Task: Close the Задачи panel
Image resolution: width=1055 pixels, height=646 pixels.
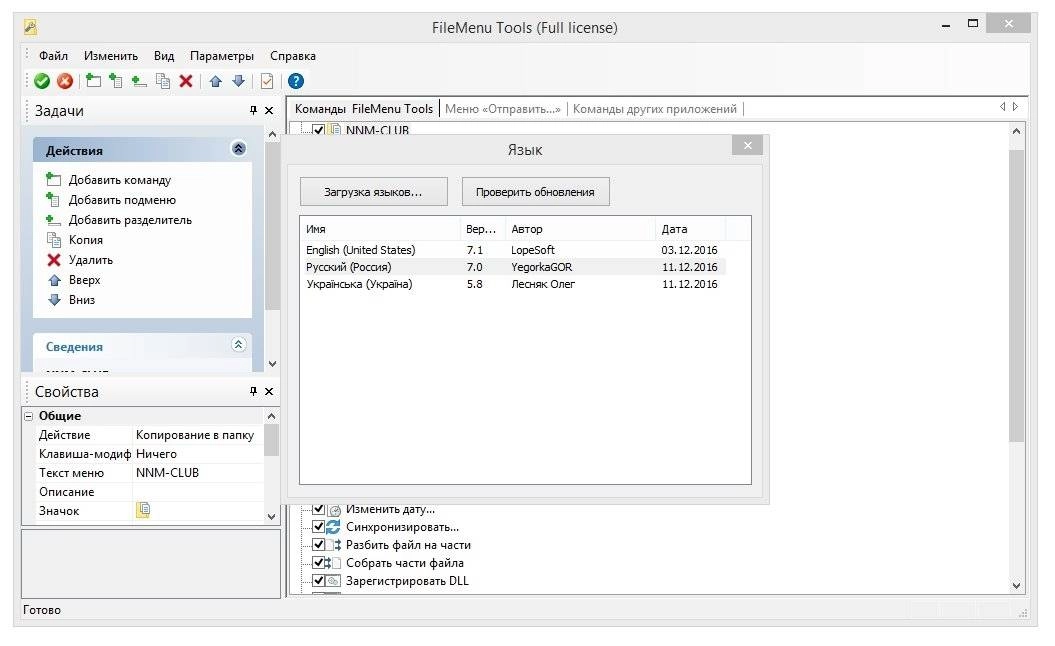Action: (268, 110)
